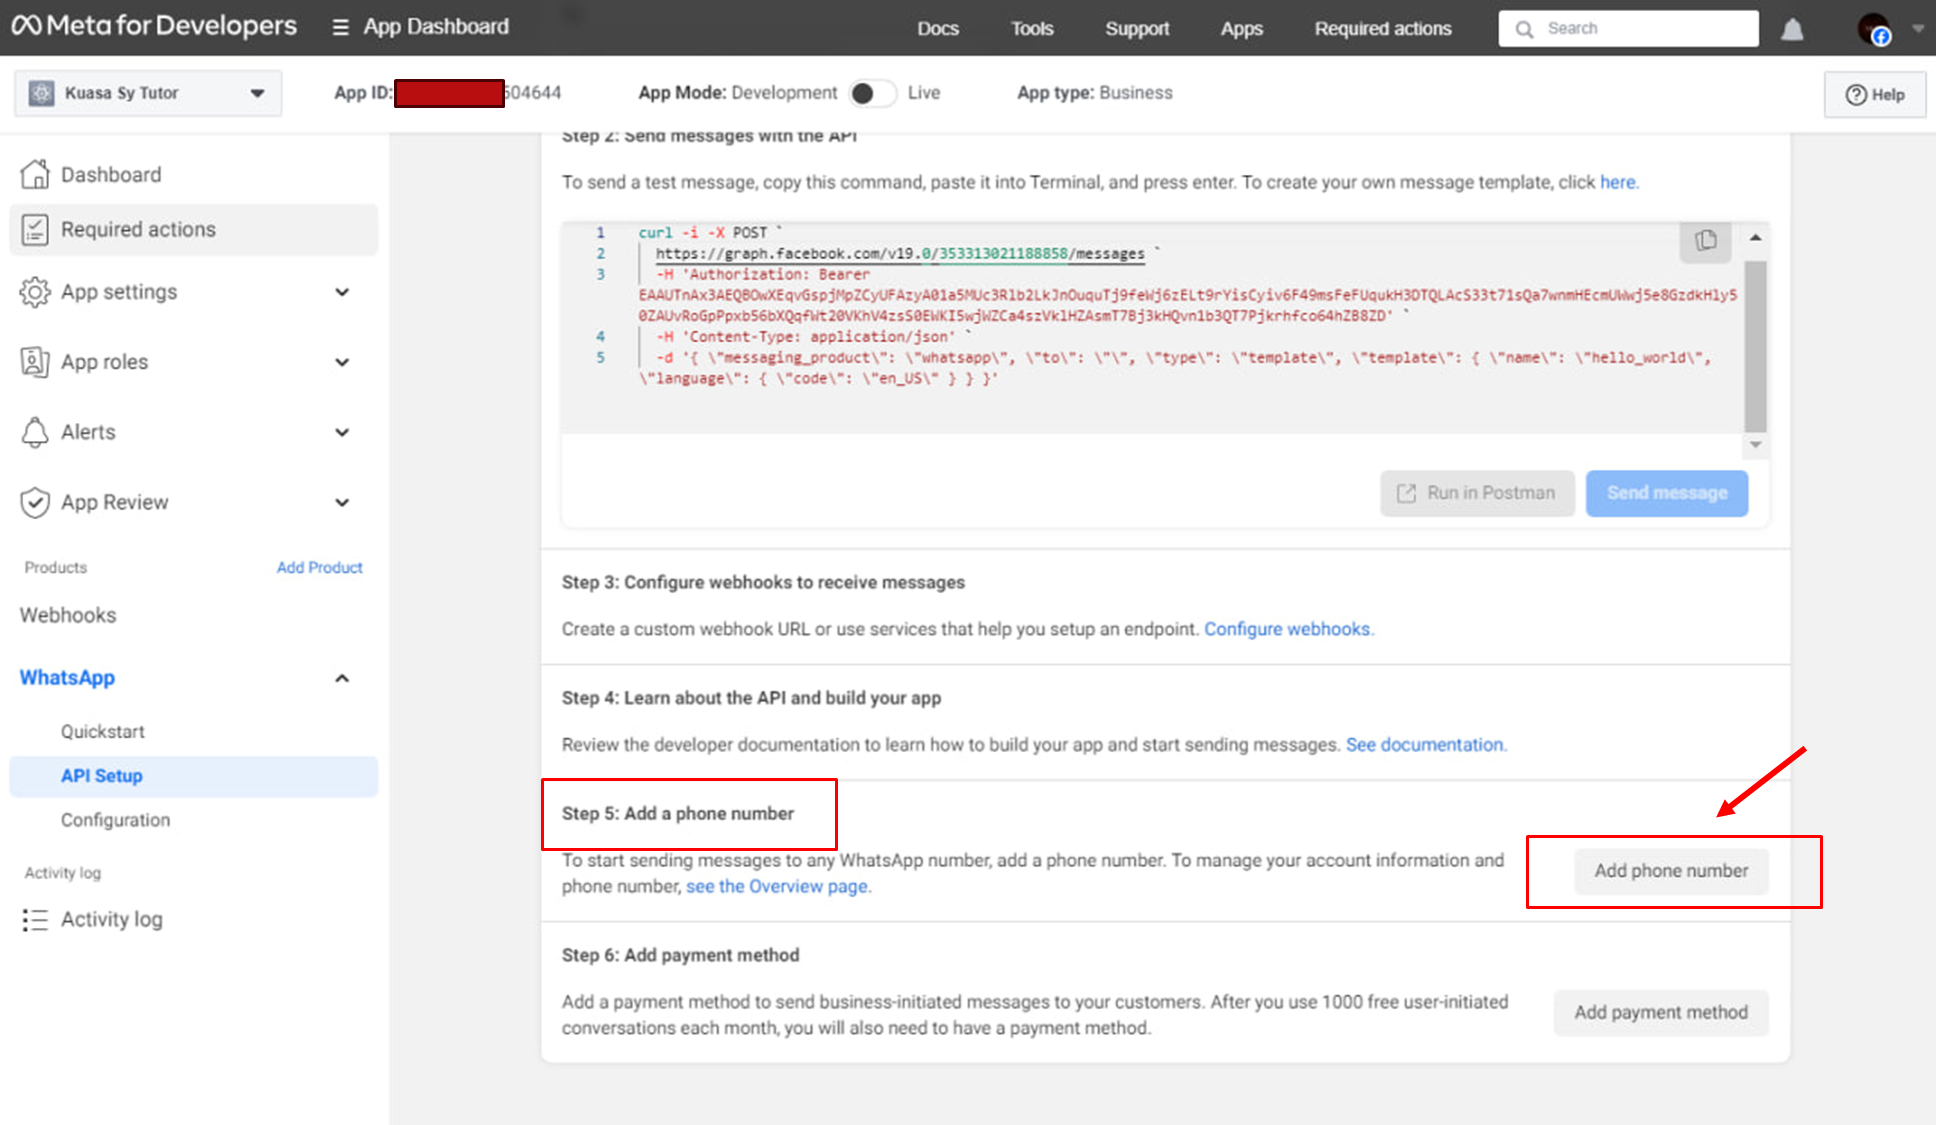Open the hamburger menu beside App Dashboard
The height and width of the screenshot is (1125, 1936).
point(341,27)
